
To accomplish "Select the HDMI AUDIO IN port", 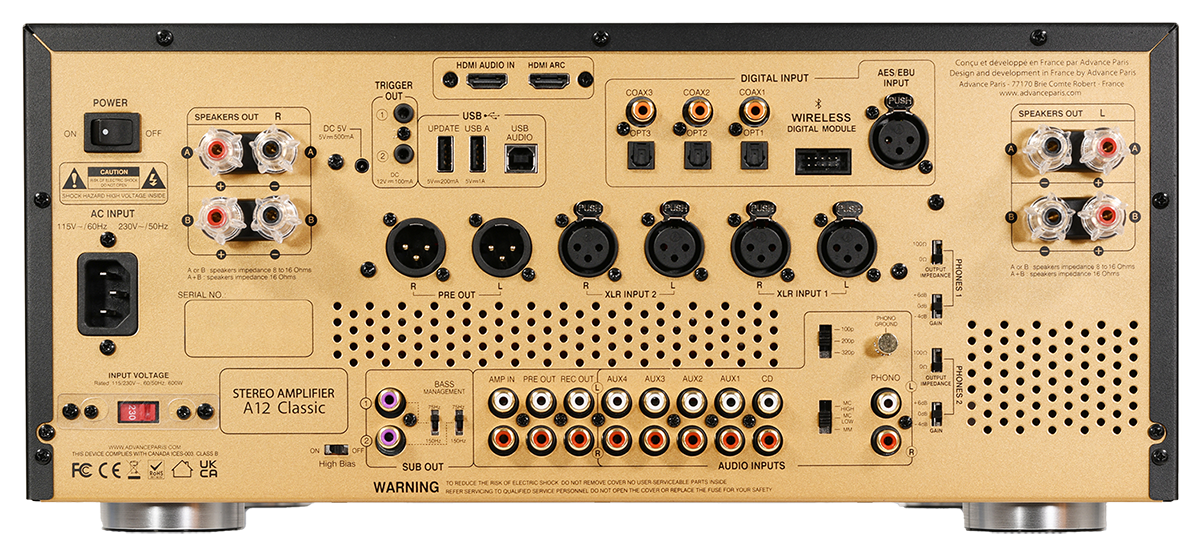I will tap(485, 82).
